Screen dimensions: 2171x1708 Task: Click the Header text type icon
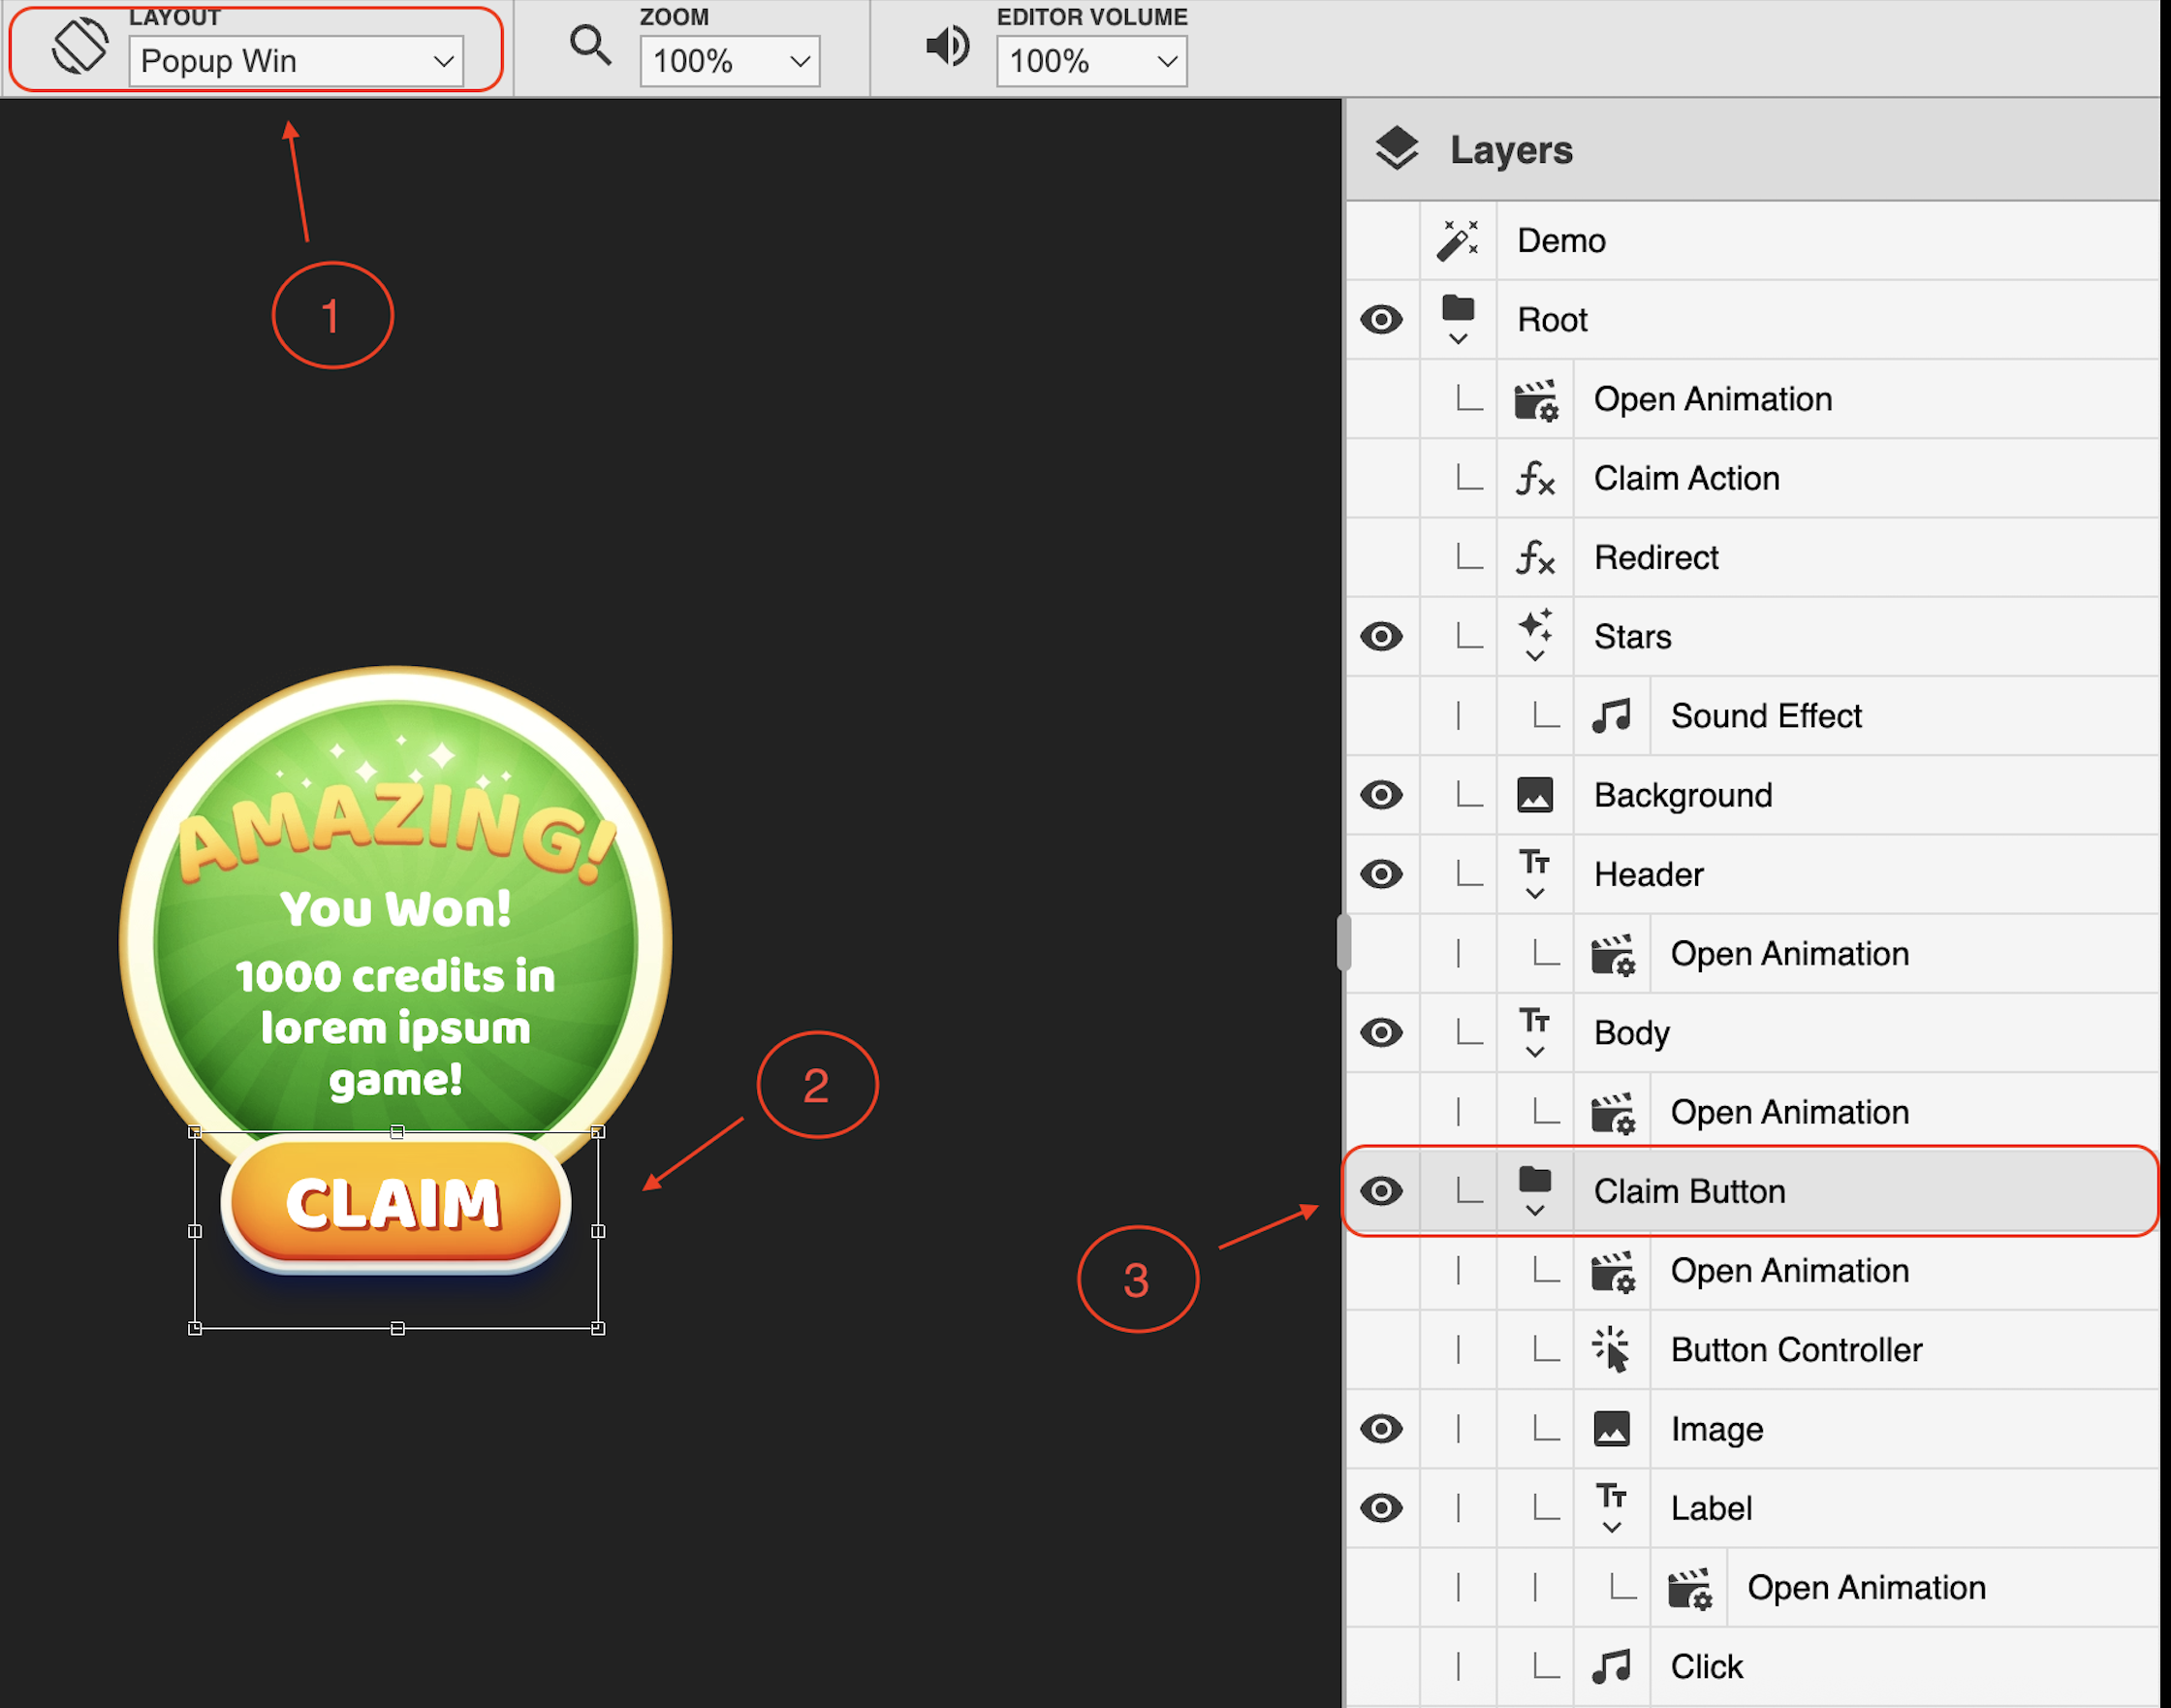(x=1535, y=862)
